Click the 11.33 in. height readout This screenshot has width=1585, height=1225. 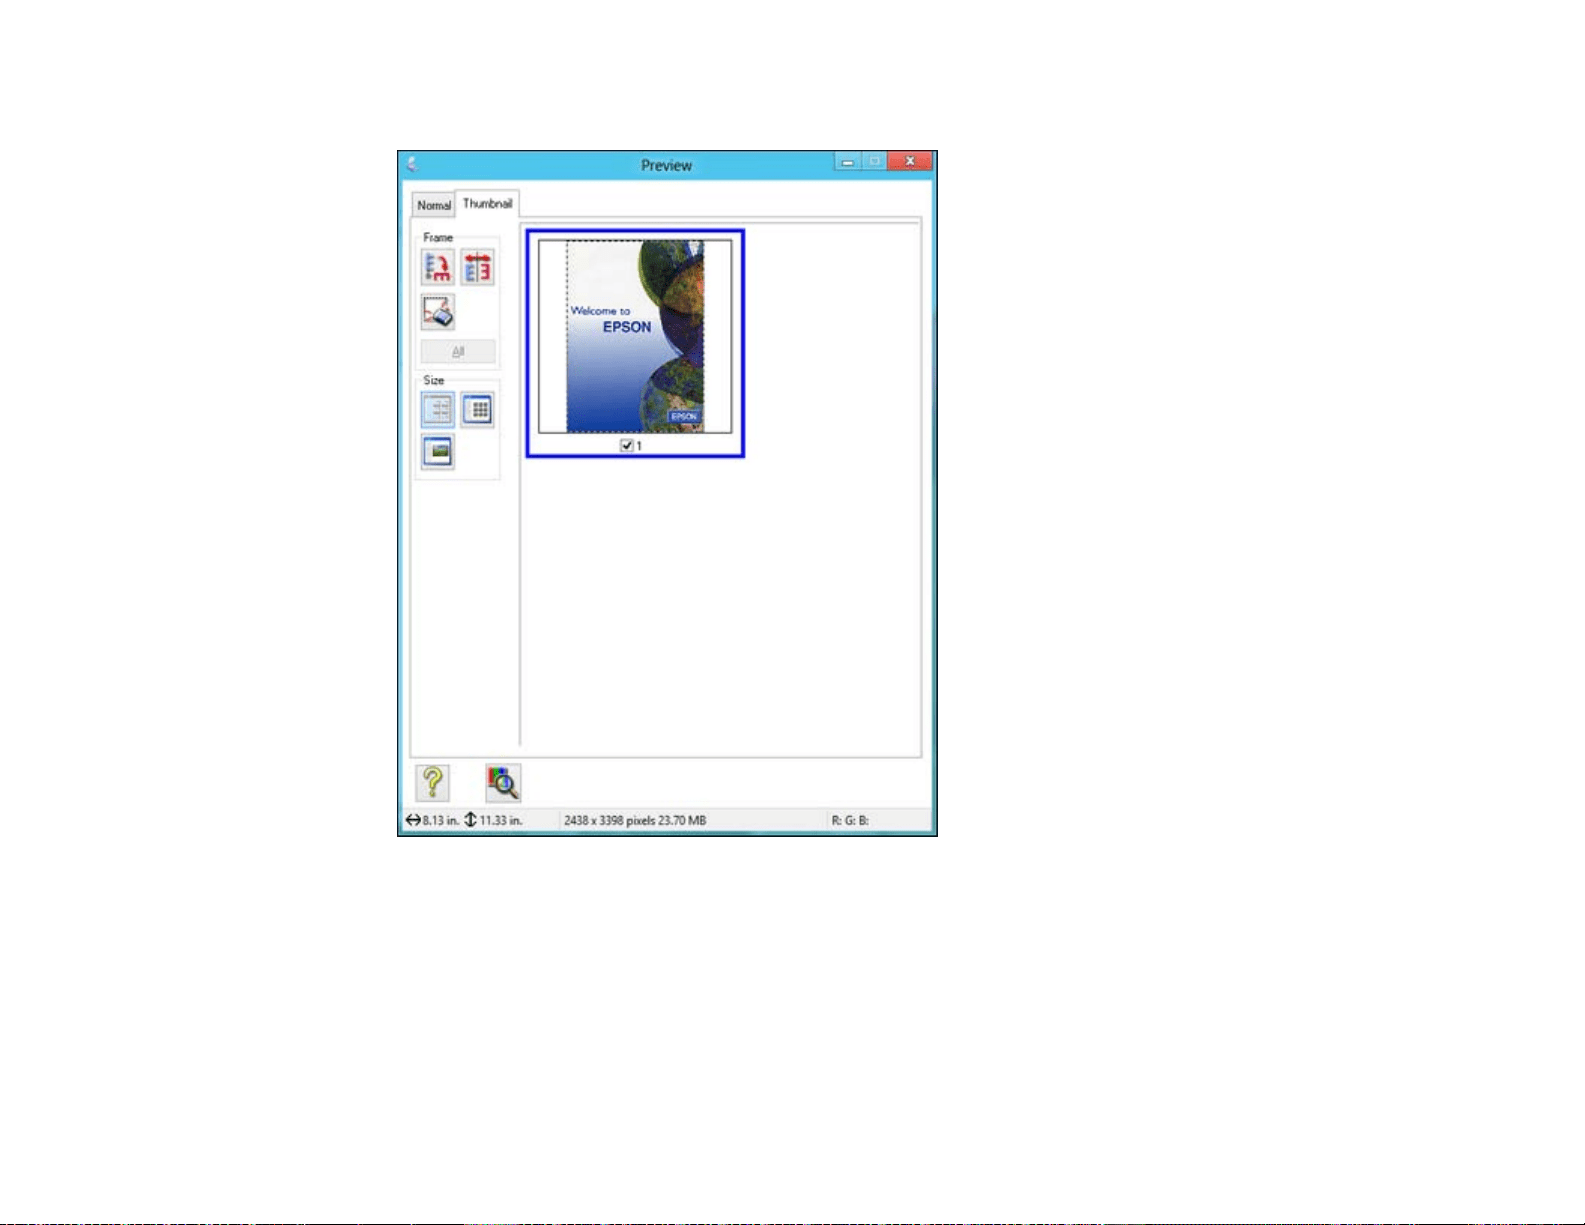click(493, 821)
